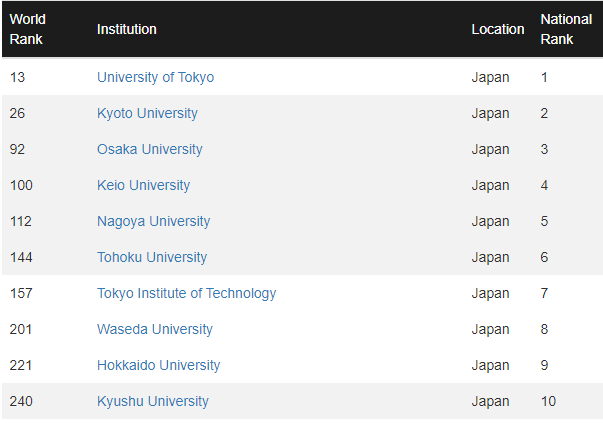The image size is (603, 423).
Task: Click world rank 240 cell
Action: 21,401
